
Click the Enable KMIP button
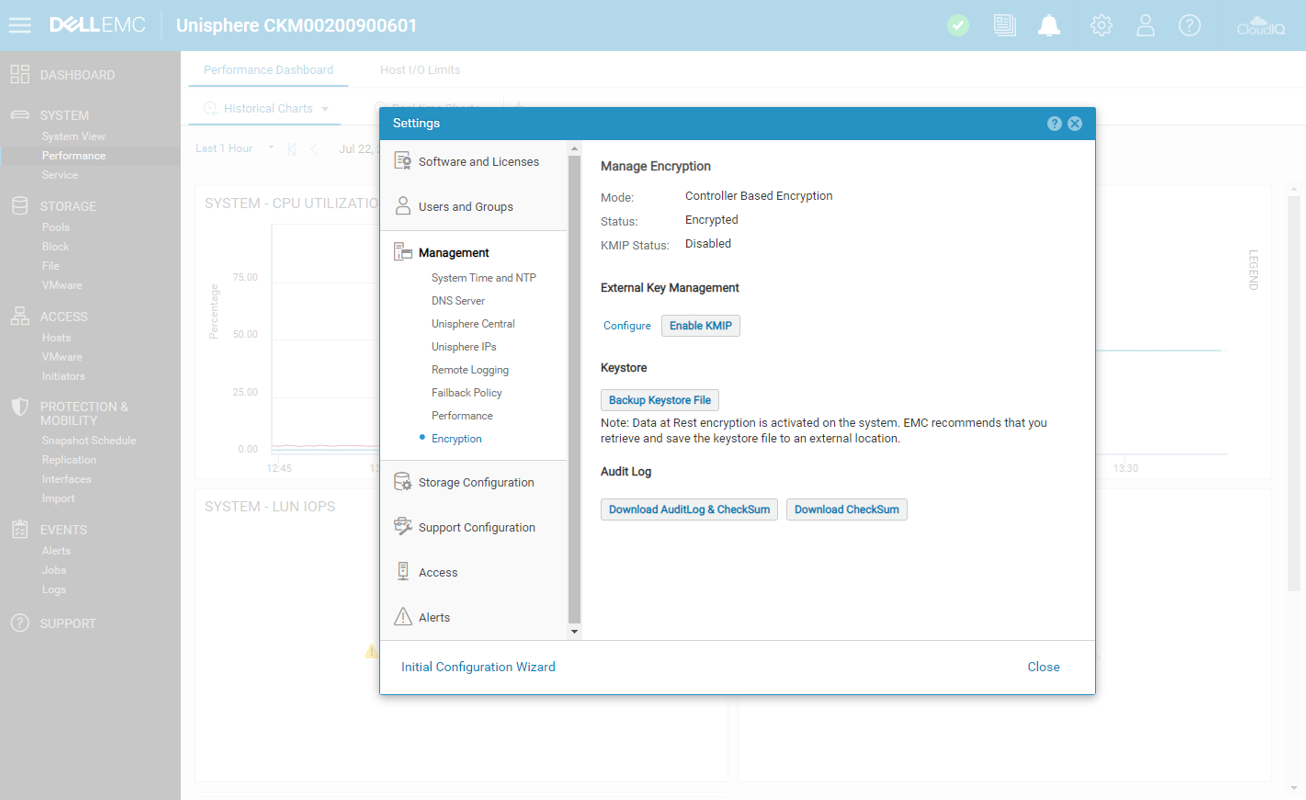[701, 326]
